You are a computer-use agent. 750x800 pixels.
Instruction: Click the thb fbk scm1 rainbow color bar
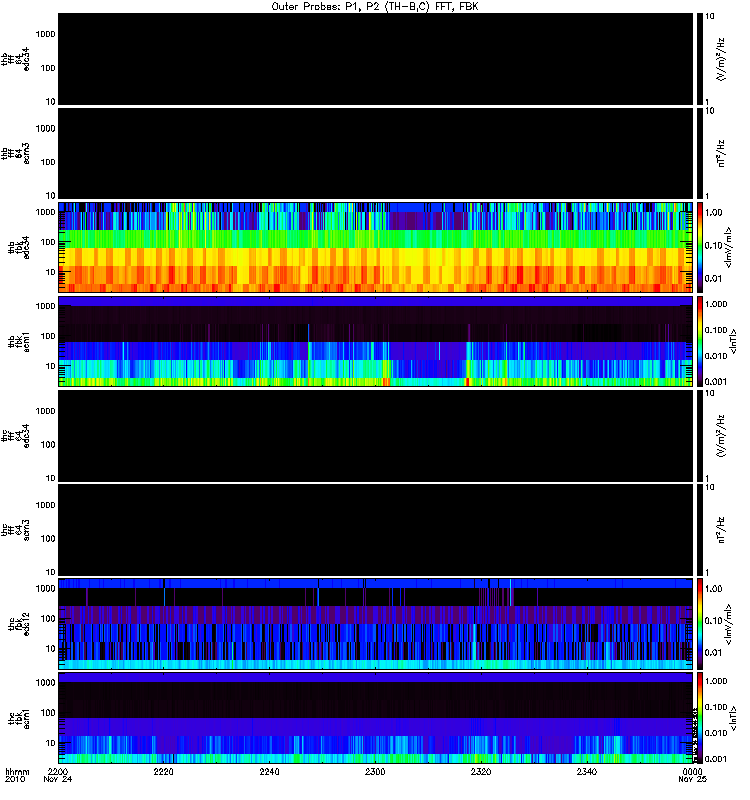pos(700,341)
